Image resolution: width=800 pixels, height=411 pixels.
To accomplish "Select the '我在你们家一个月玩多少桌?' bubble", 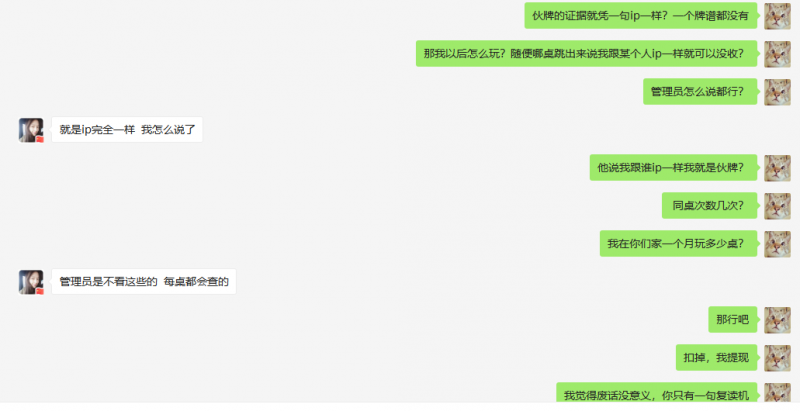I will click(679, 244).
